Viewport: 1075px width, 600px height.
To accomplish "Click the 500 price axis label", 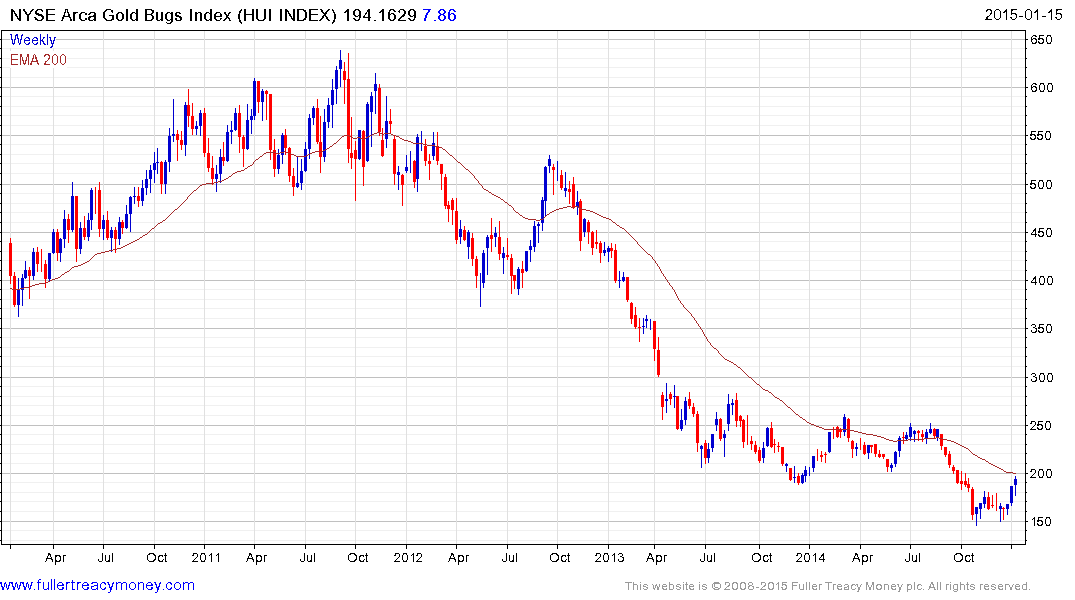I will (x=1041, y=184).
